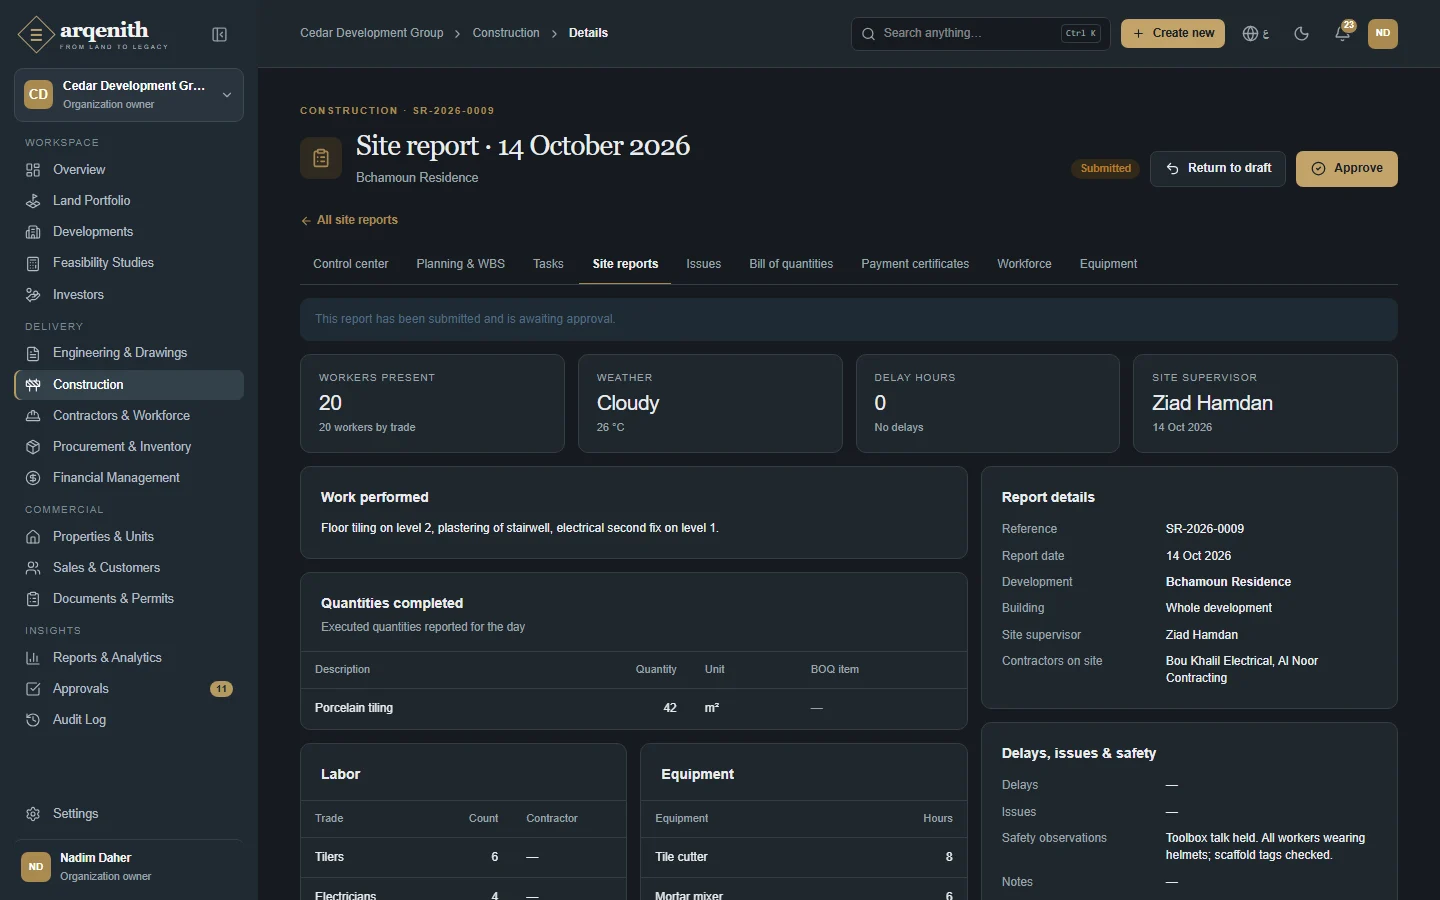Open the ND user avatar menu
The image size is (1440, 900).
pos(1383,34)
